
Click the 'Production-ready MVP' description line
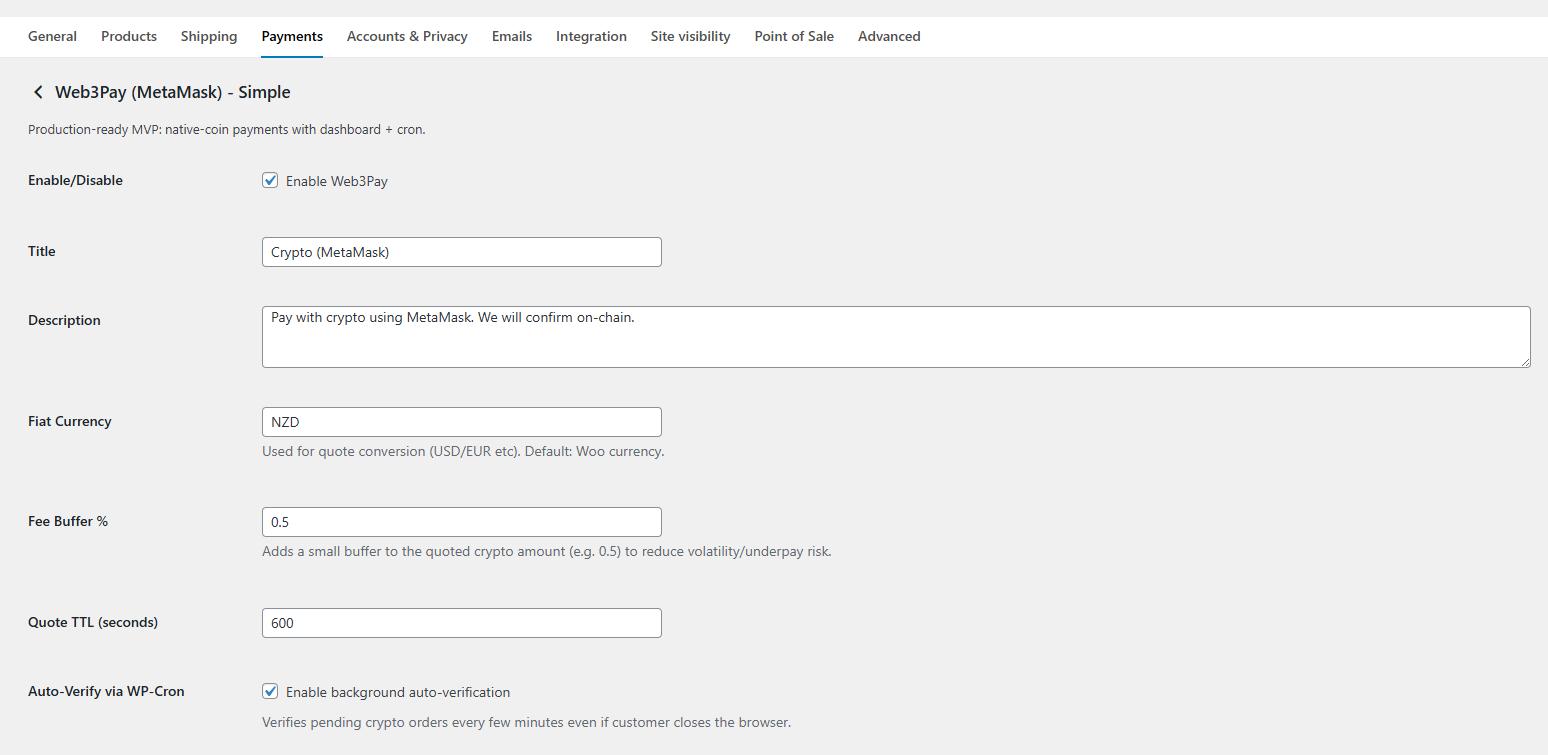227,130
